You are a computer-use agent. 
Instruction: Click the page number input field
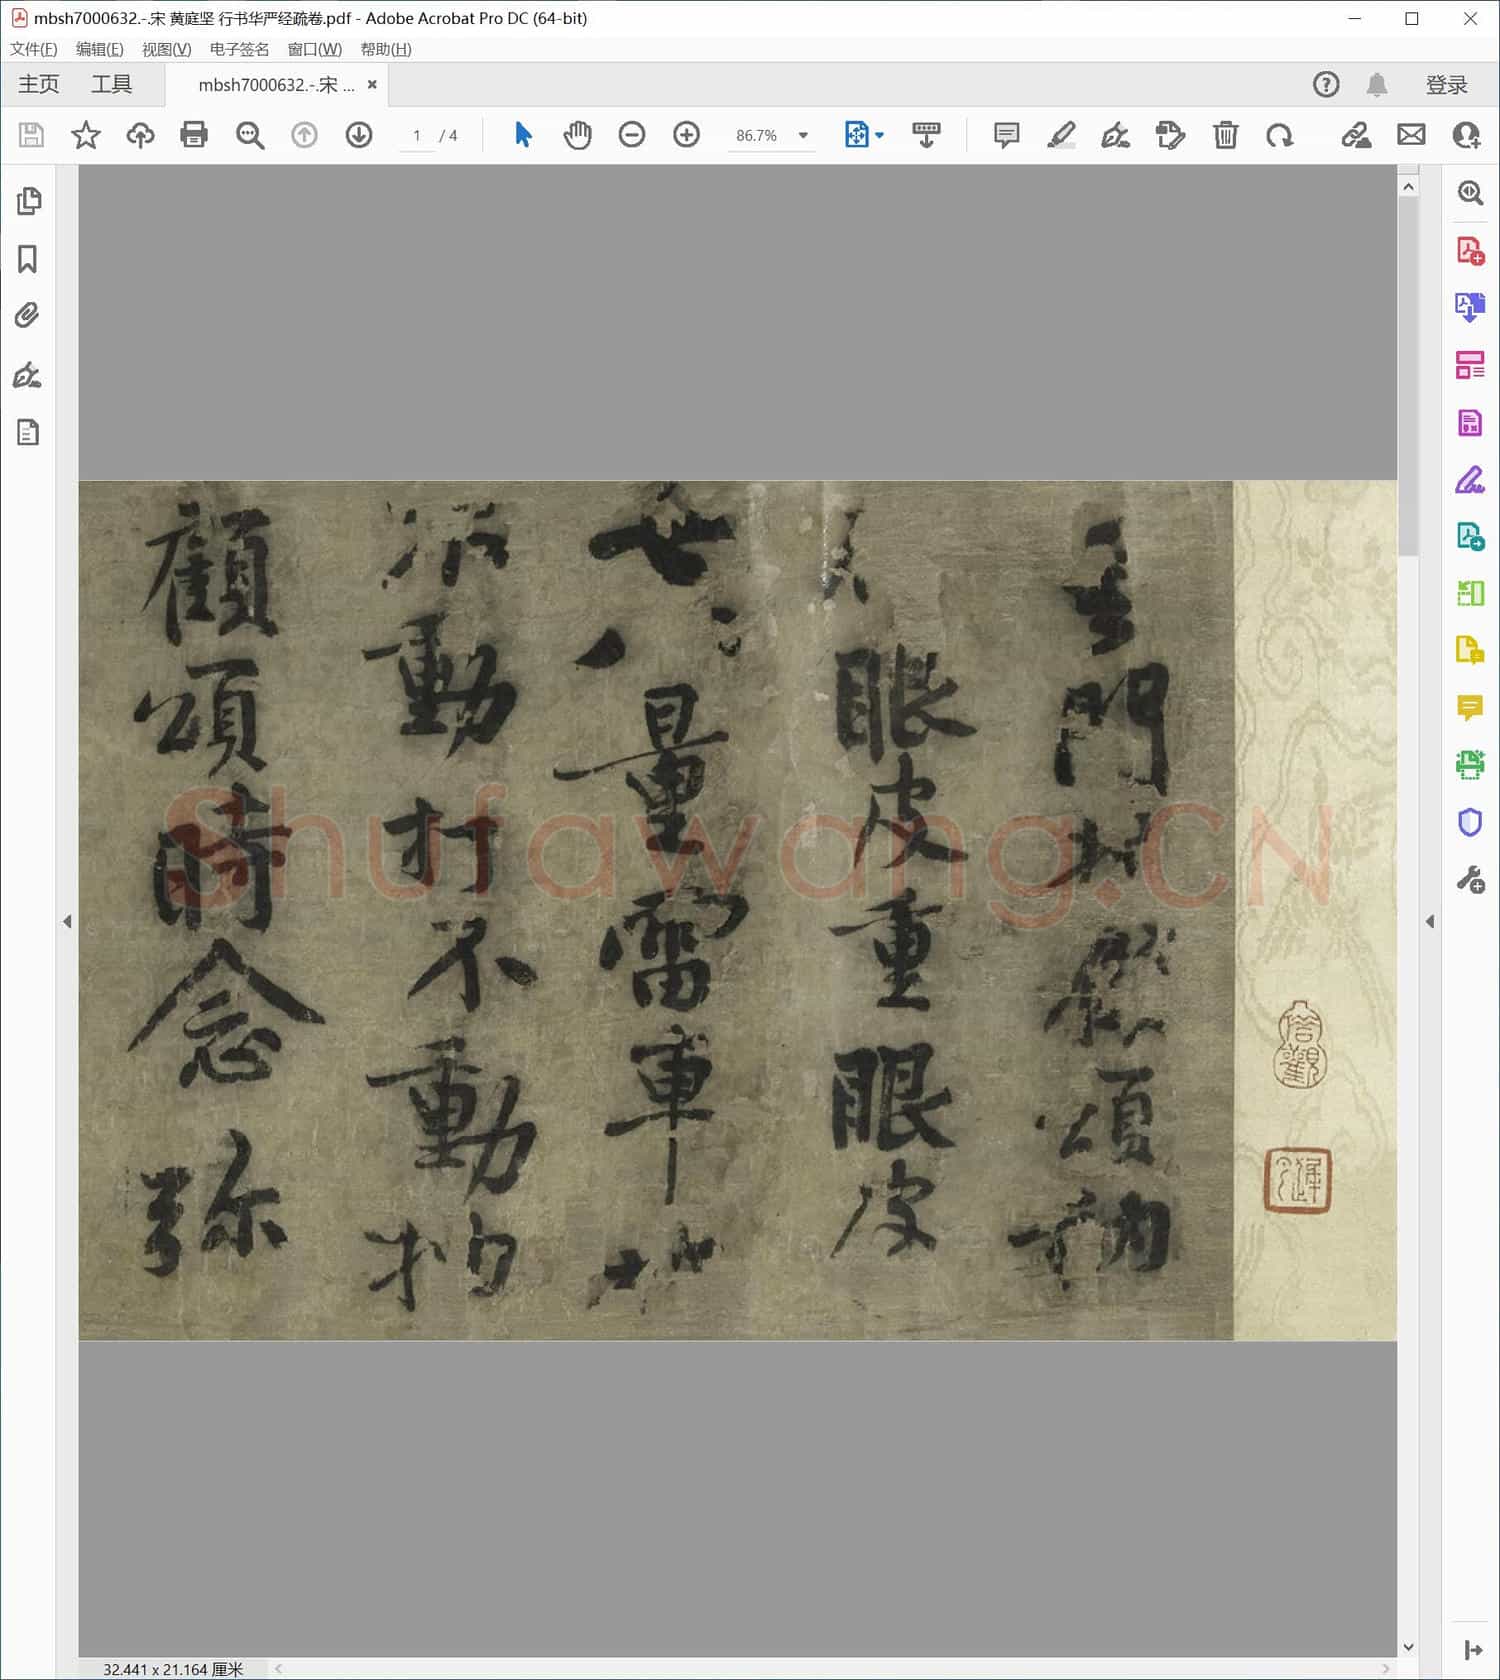(417, 136)
